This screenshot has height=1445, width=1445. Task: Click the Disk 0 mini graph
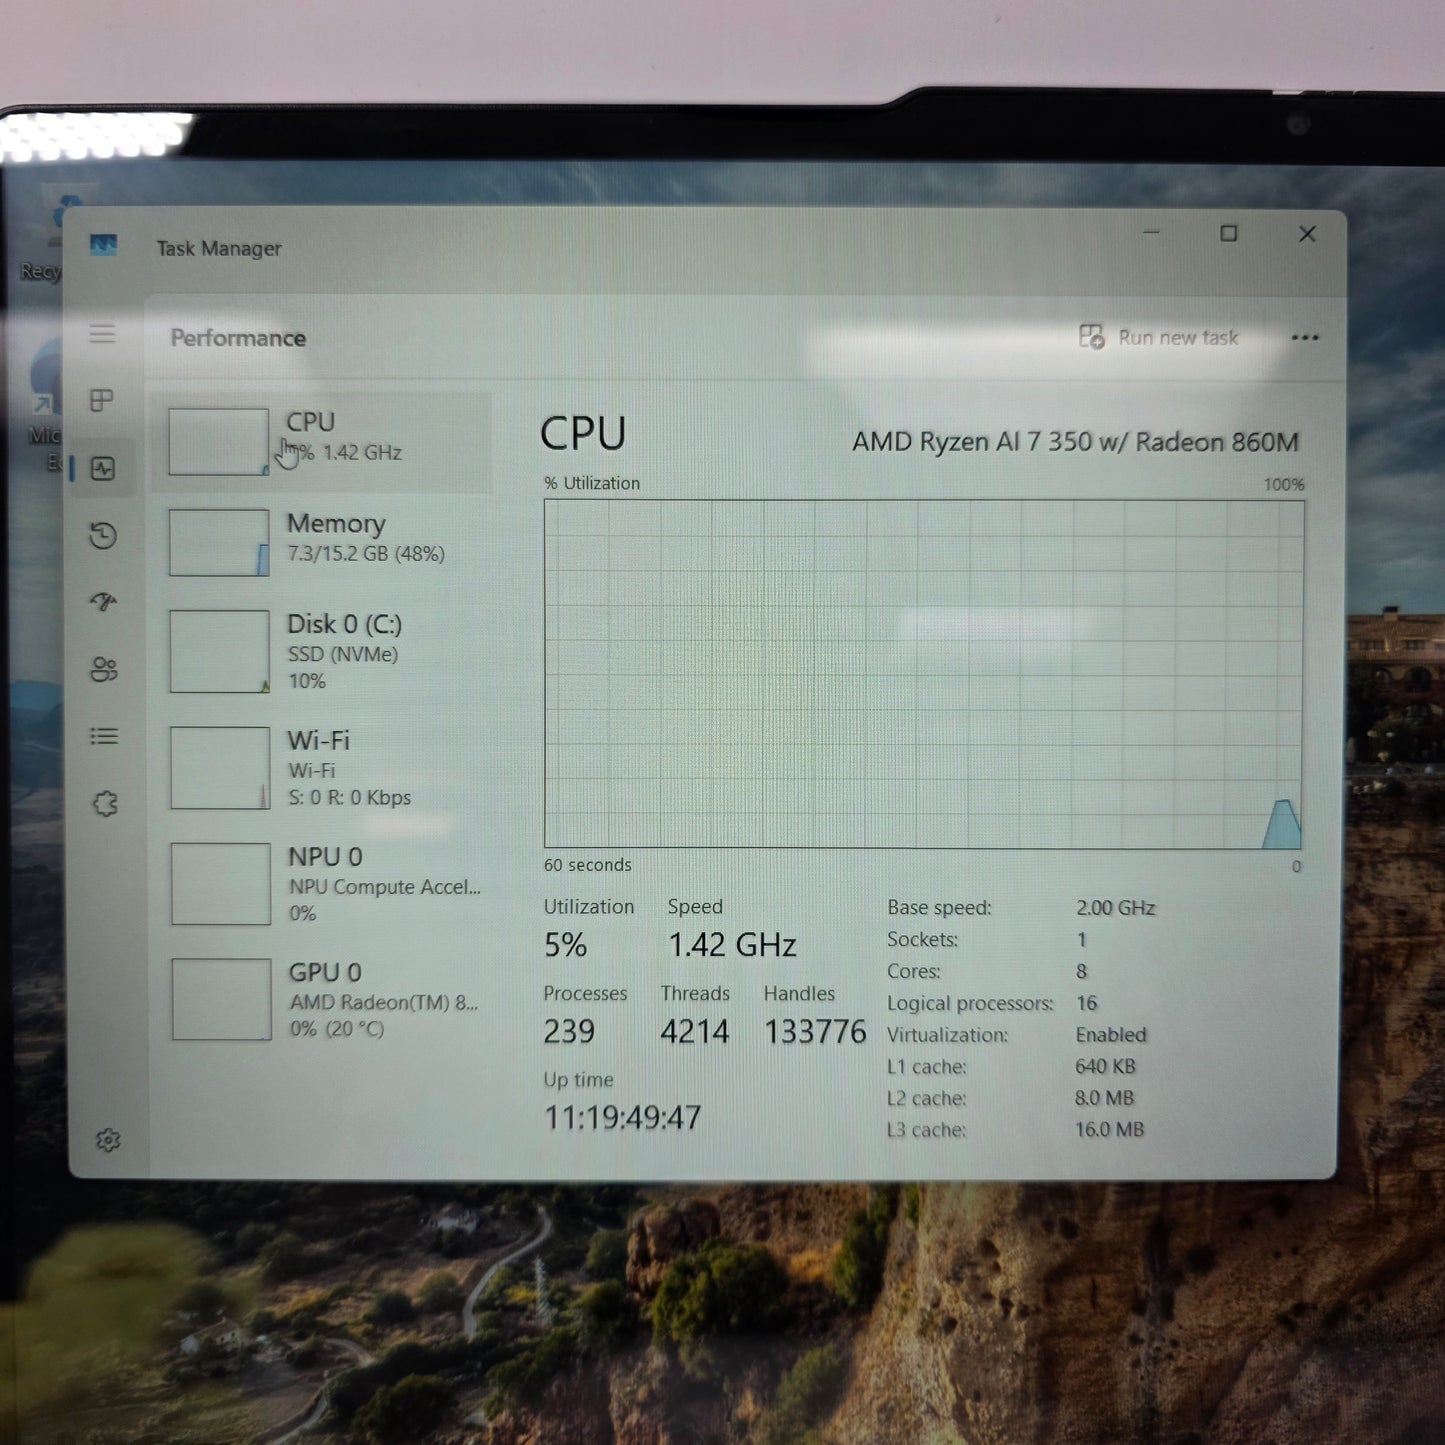click(x=220, y=652)
